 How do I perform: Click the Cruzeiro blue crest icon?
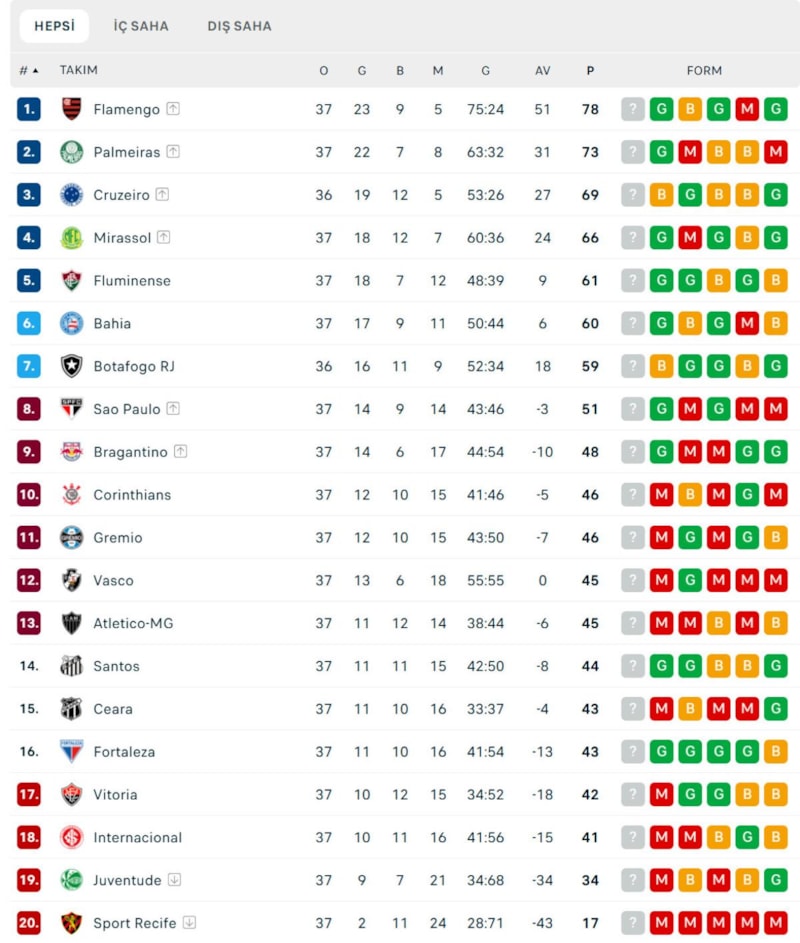(72, 195)
